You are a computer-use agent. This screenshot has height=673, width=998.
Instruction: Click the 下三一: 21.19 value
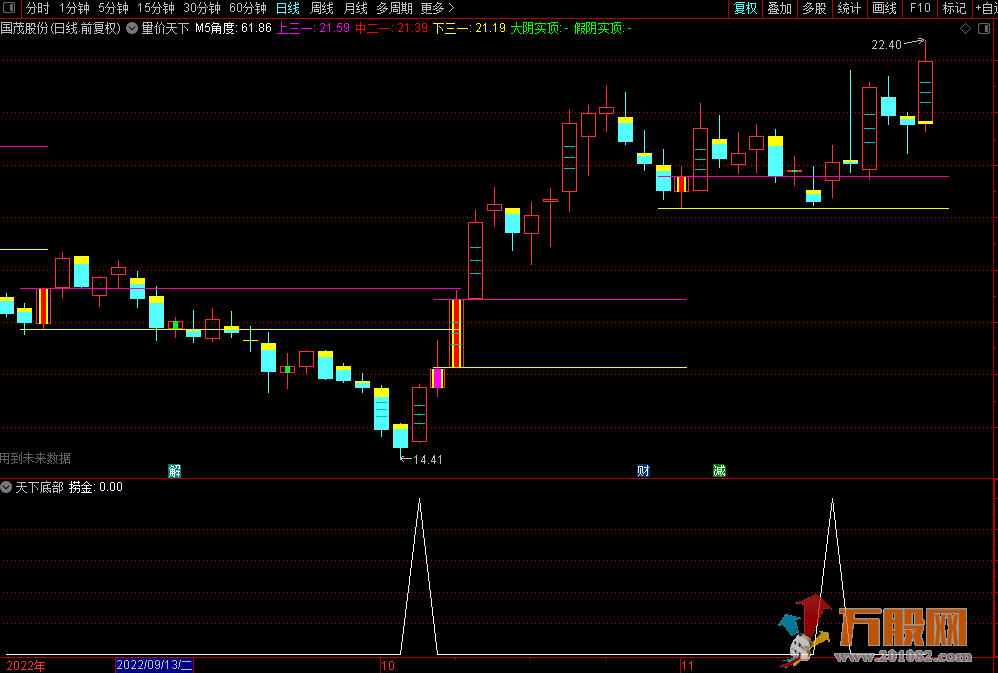coord(470,28)
